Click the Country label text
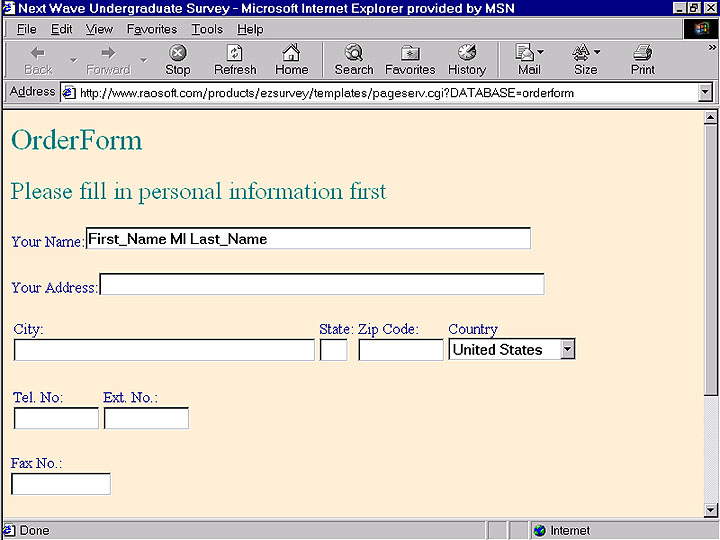This screenshot has height=540, width=720. [473, 329]
